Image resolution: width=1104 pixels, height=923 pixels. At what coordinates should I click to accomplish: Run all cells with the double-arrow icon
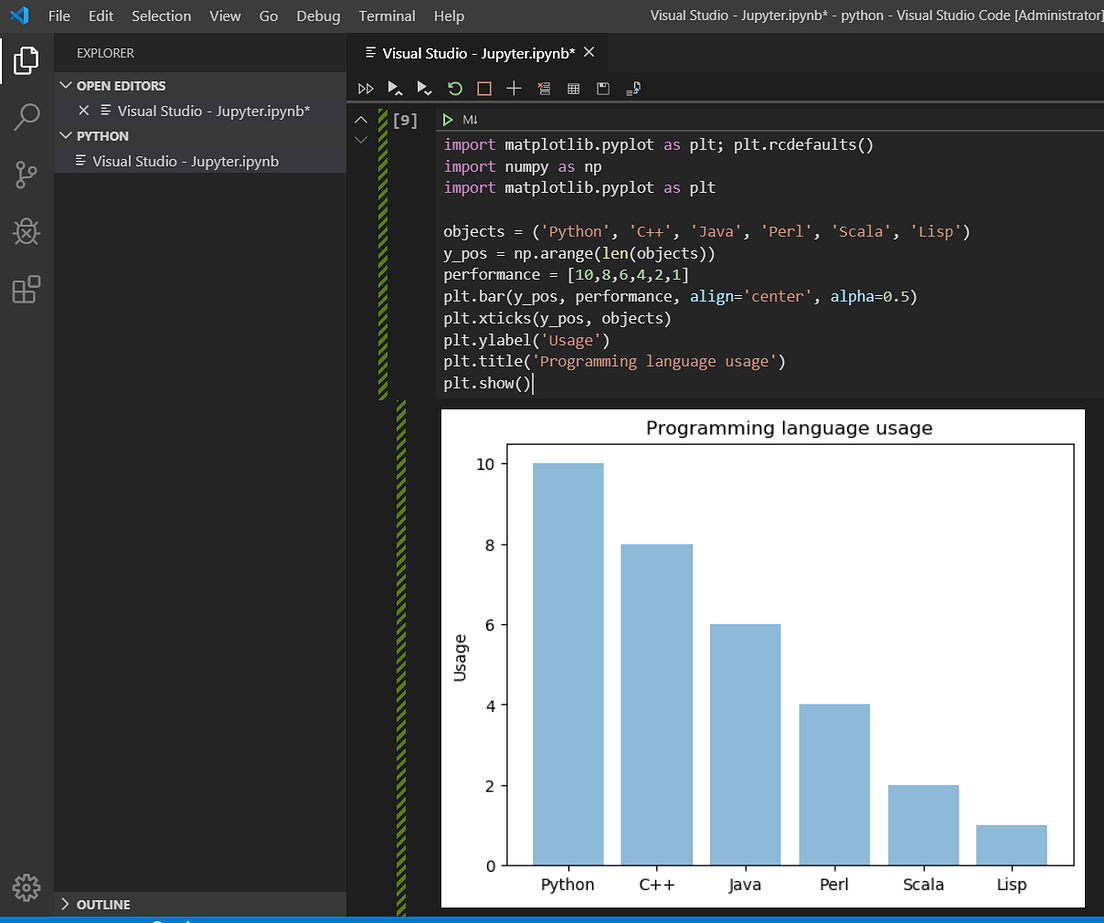coord(365,88)
